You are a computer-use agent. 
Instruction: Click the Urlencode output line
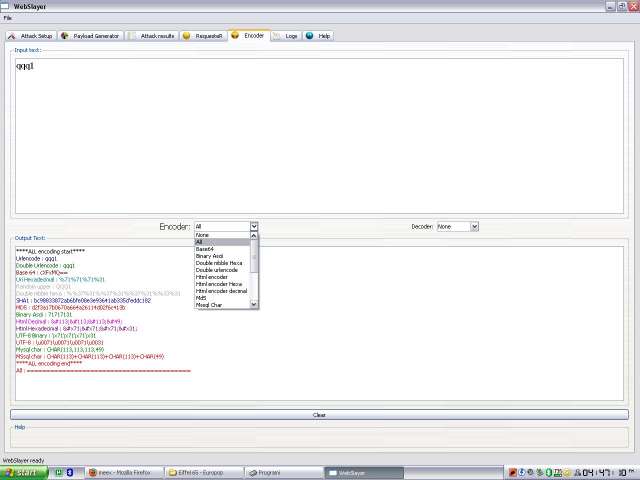(x=36, y=258)
